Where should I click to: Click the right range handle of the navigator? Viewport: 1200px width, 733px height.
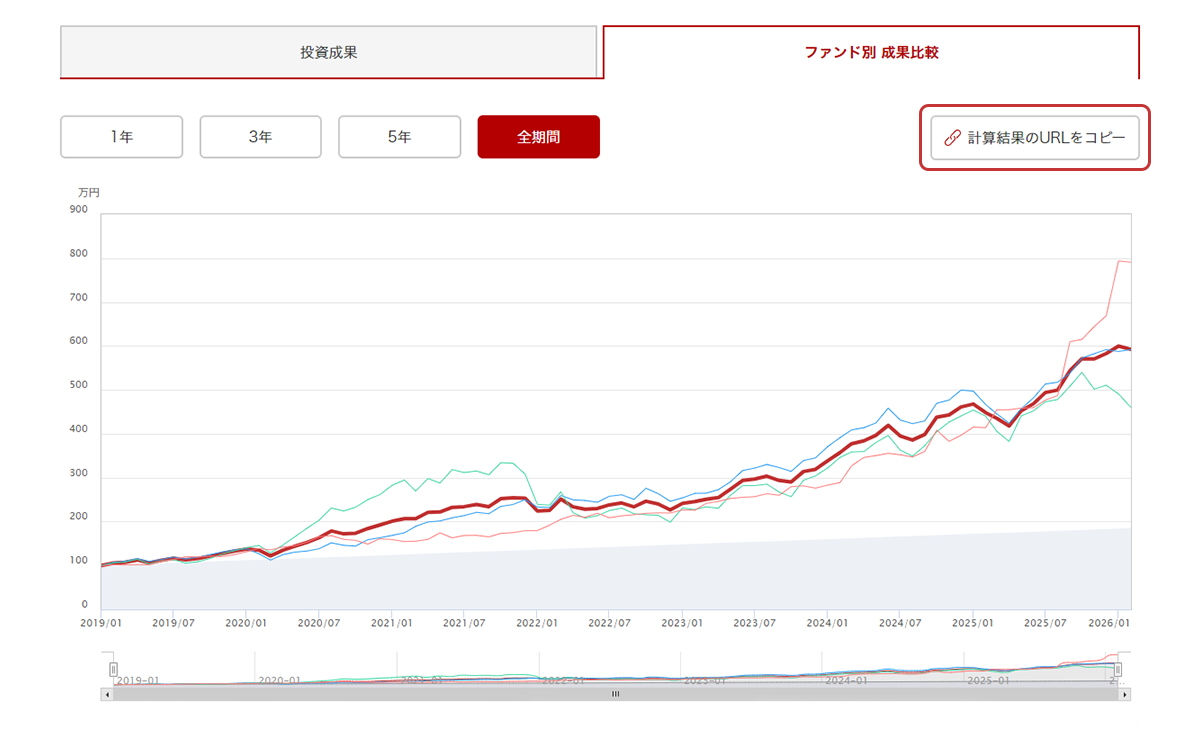coord(1118,669)
